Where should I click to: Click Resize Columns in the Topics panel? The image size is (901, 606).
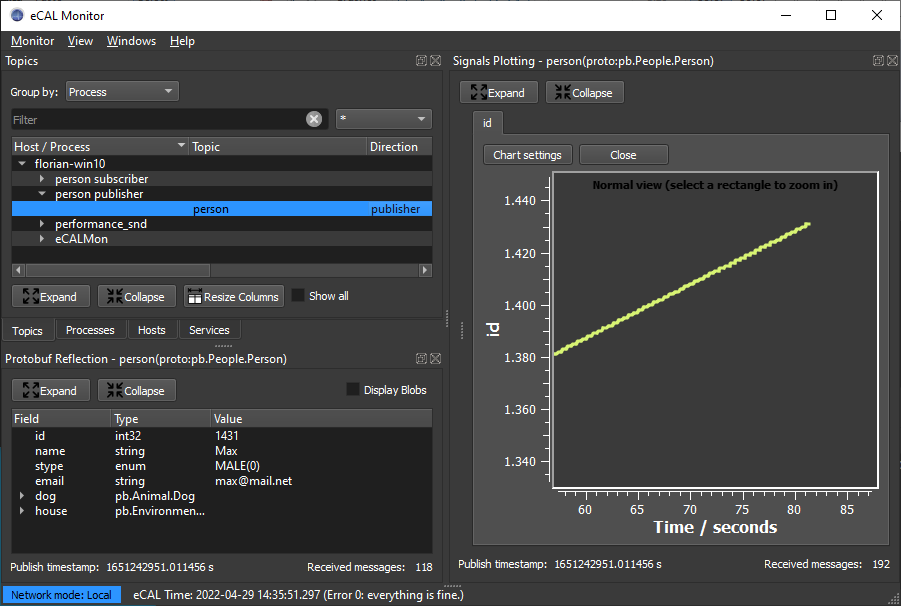(233, 297)
